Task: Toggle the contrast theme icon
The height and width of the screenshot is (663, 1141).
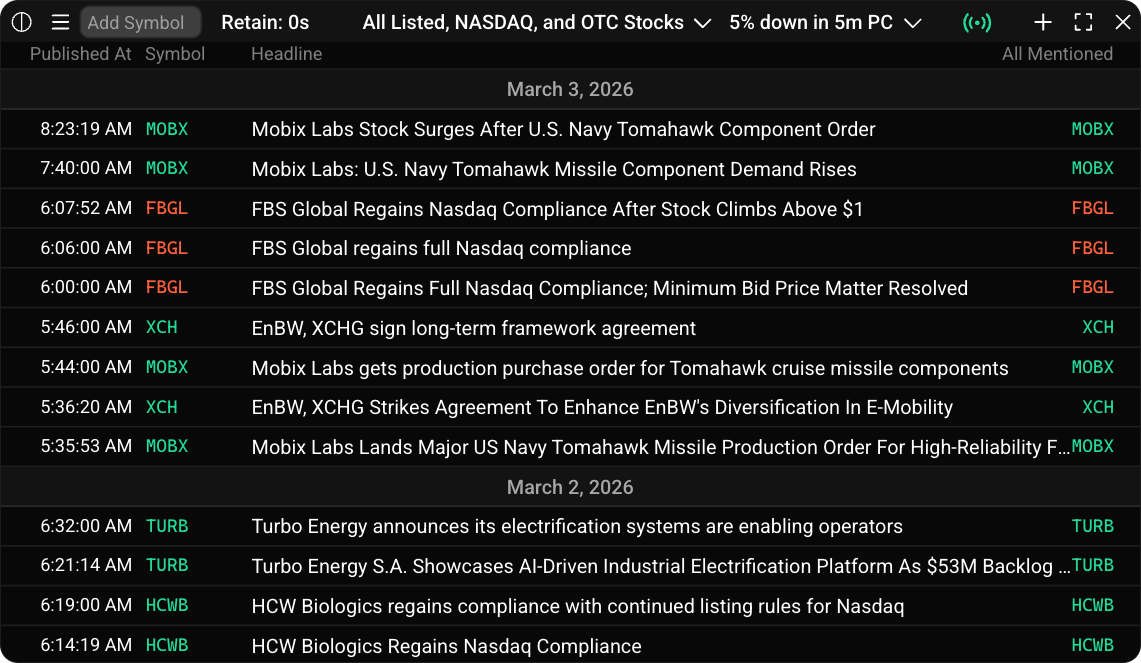Action: 21,22
